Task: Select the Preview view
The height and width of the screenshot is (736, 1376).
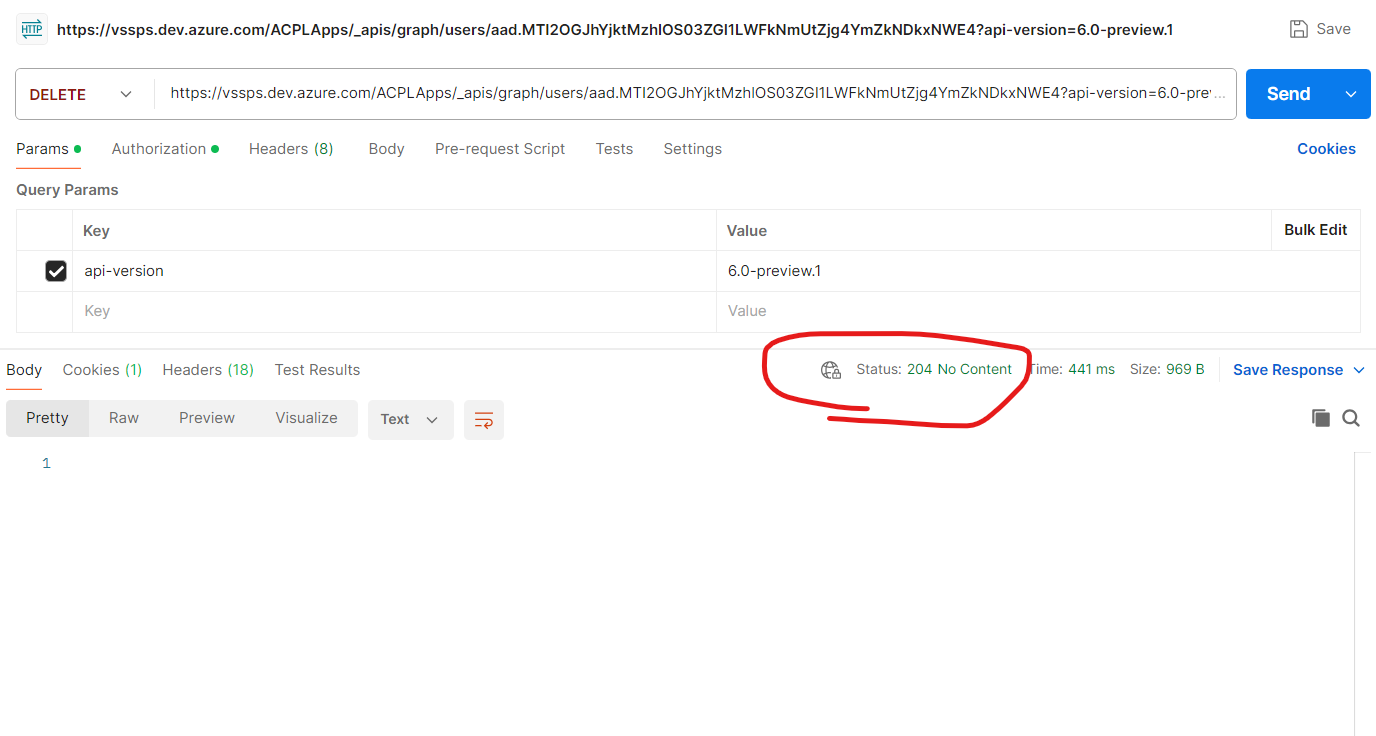Action: [207, 418]
